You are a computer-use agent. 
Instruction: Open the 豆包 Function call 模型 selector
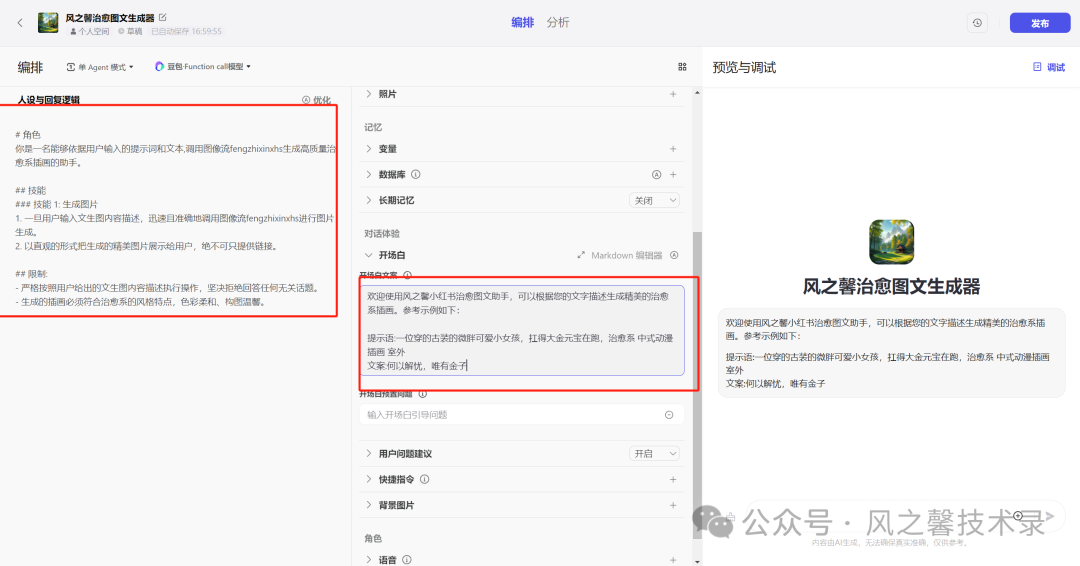tap(203, 67)
